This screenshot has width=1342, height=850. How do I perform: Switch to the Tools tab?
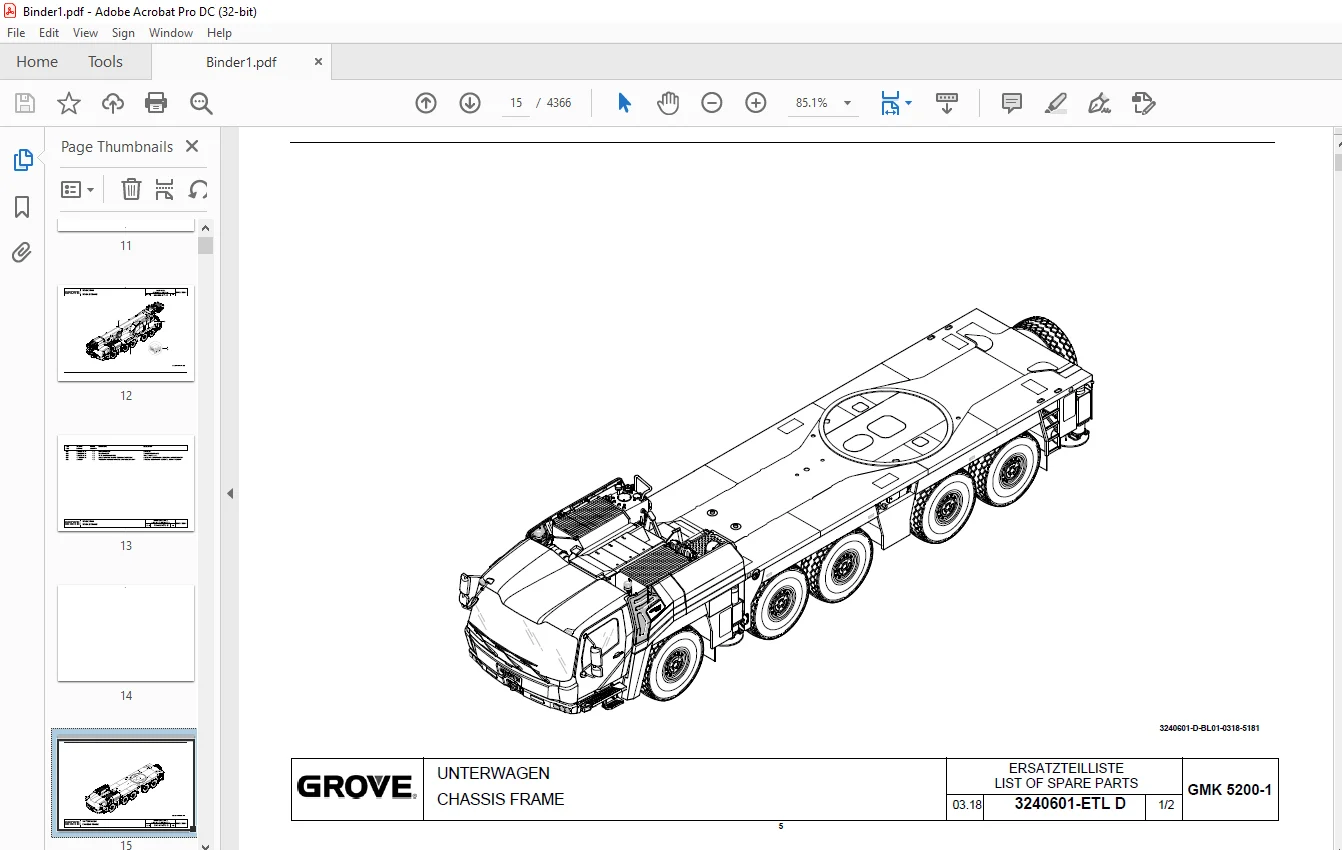coord(105,61)
